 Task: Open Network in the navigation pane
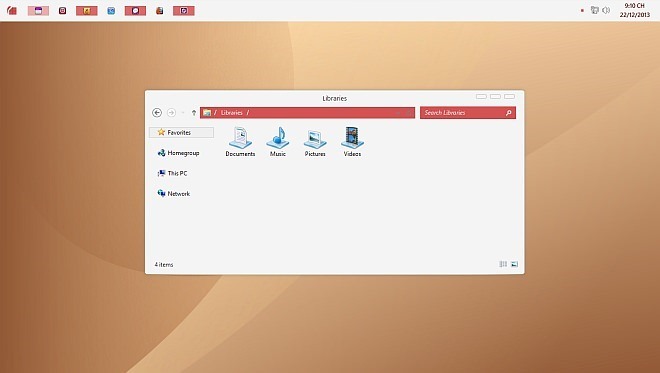(x=173, y=193)
